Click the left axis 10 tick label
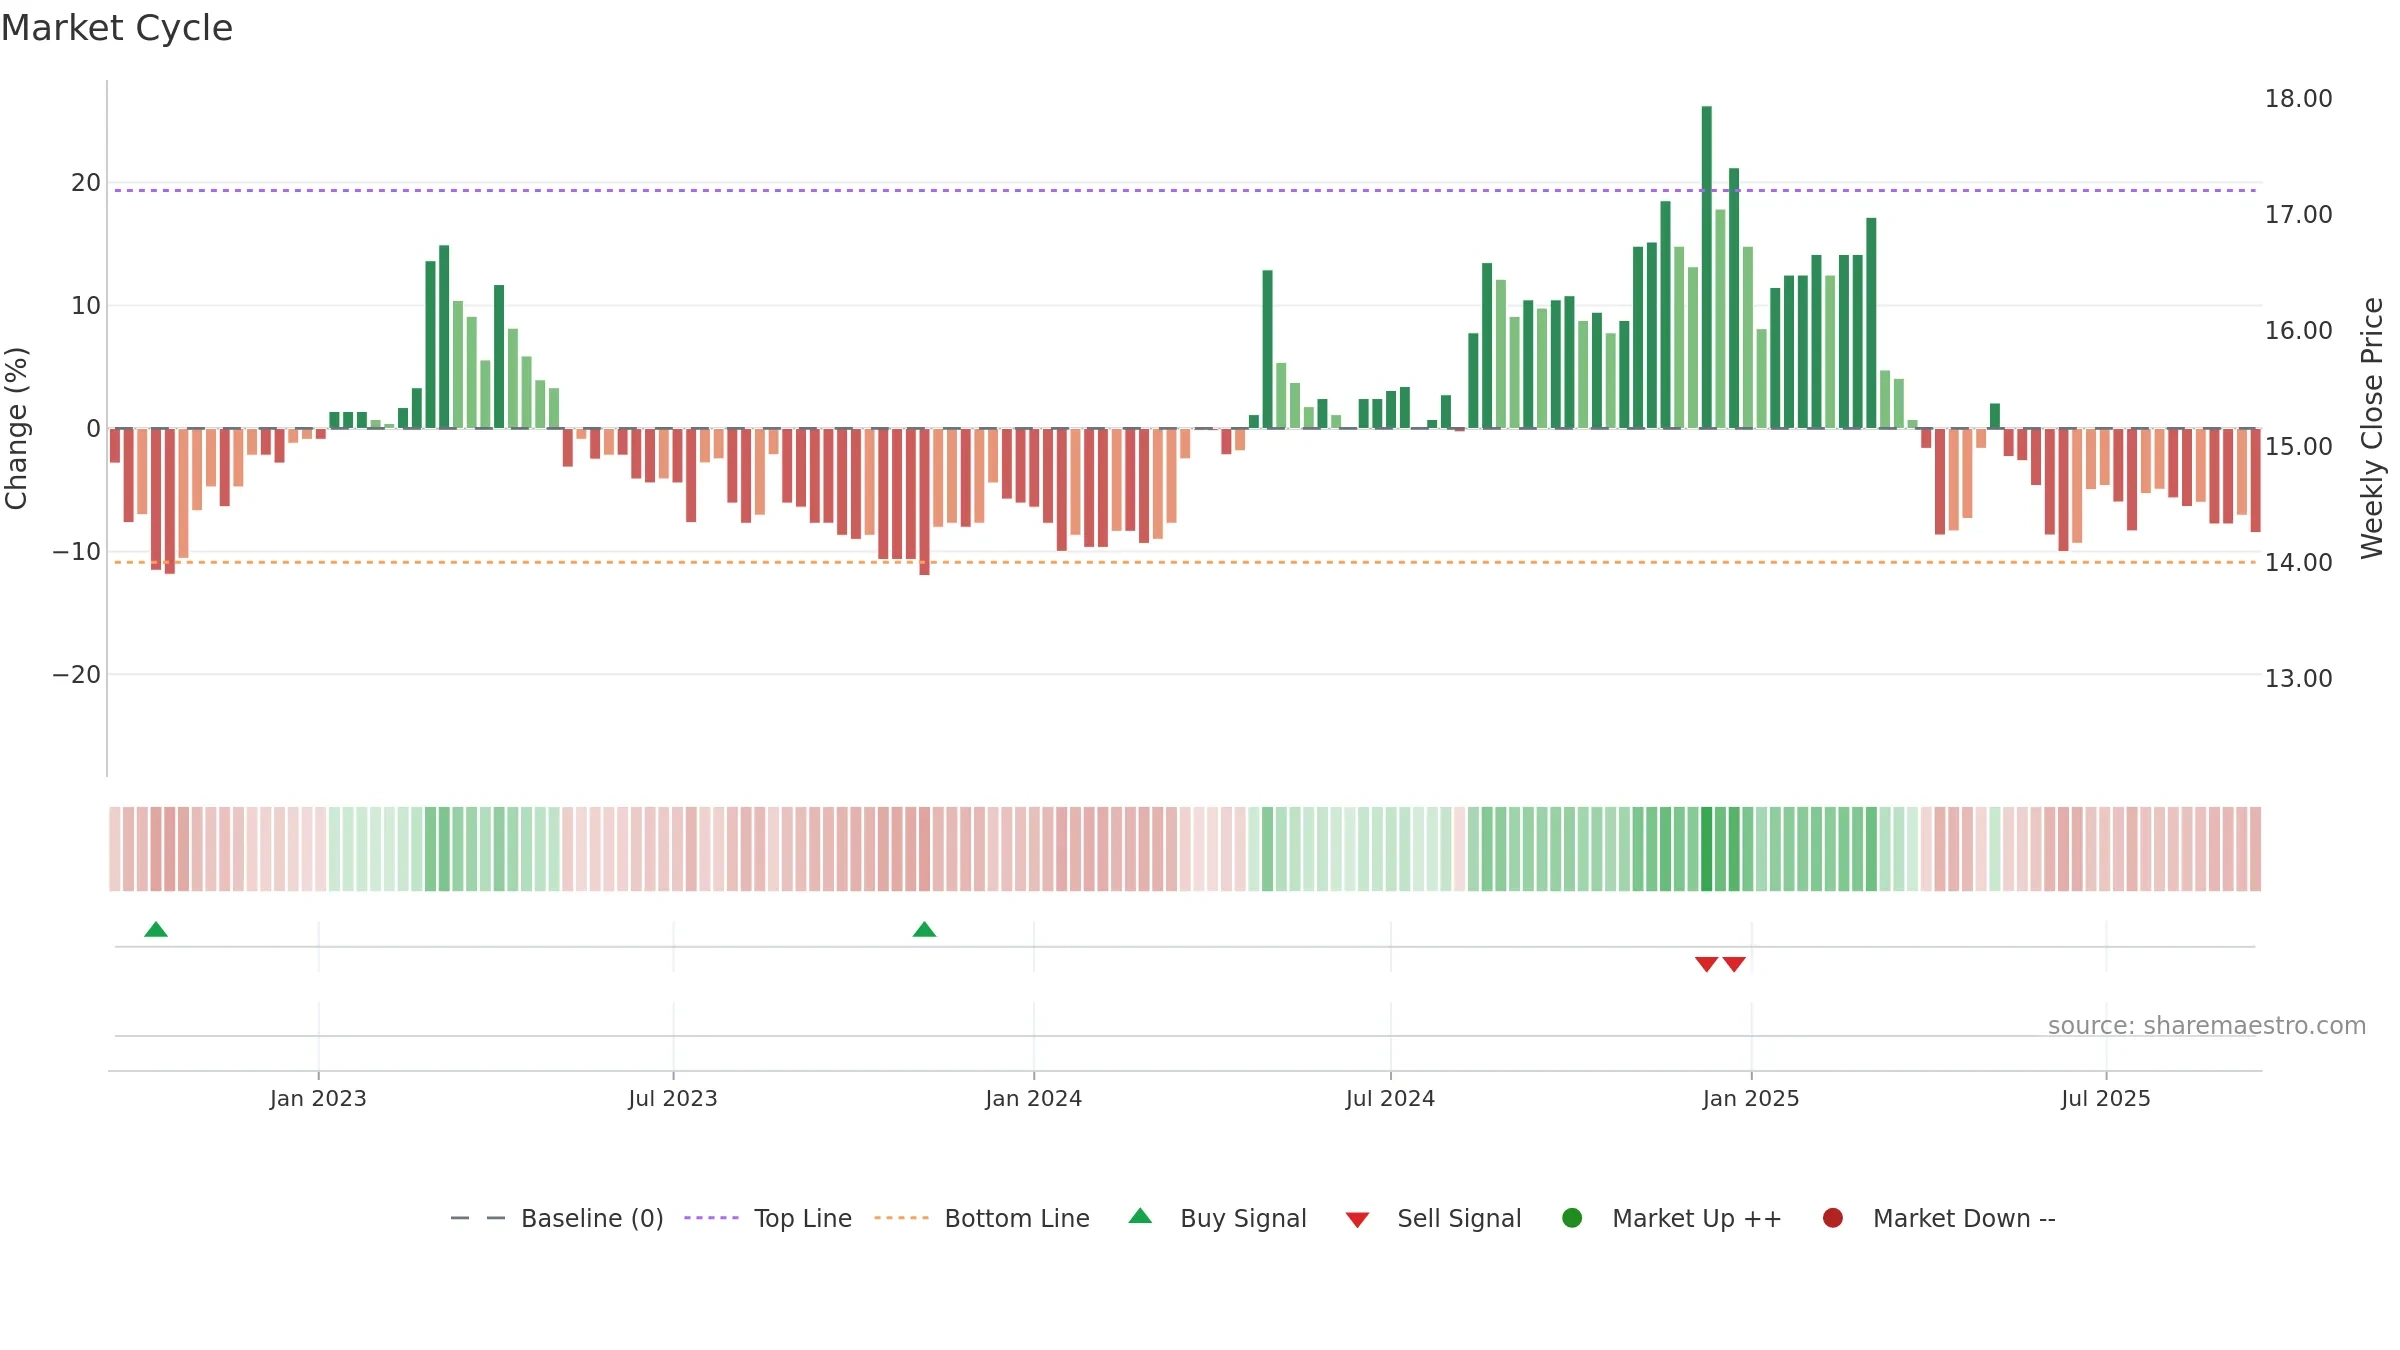The width and height of the screenshot is (2400, 1350). [x=86, y=306]
